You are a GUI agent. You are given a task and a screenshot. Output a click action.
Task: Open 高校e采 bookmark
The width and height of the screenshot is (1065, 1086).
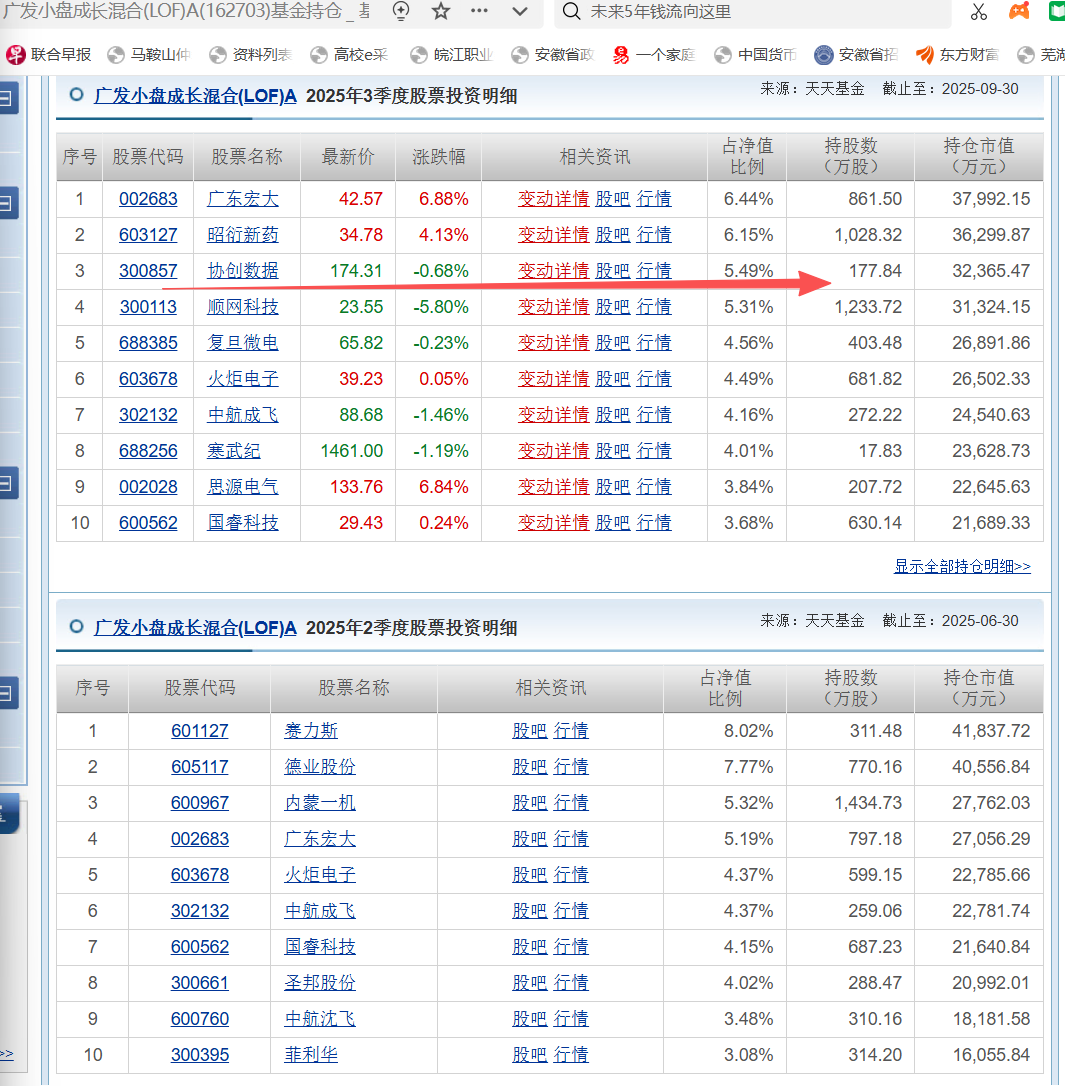click(x=350, y=55)
